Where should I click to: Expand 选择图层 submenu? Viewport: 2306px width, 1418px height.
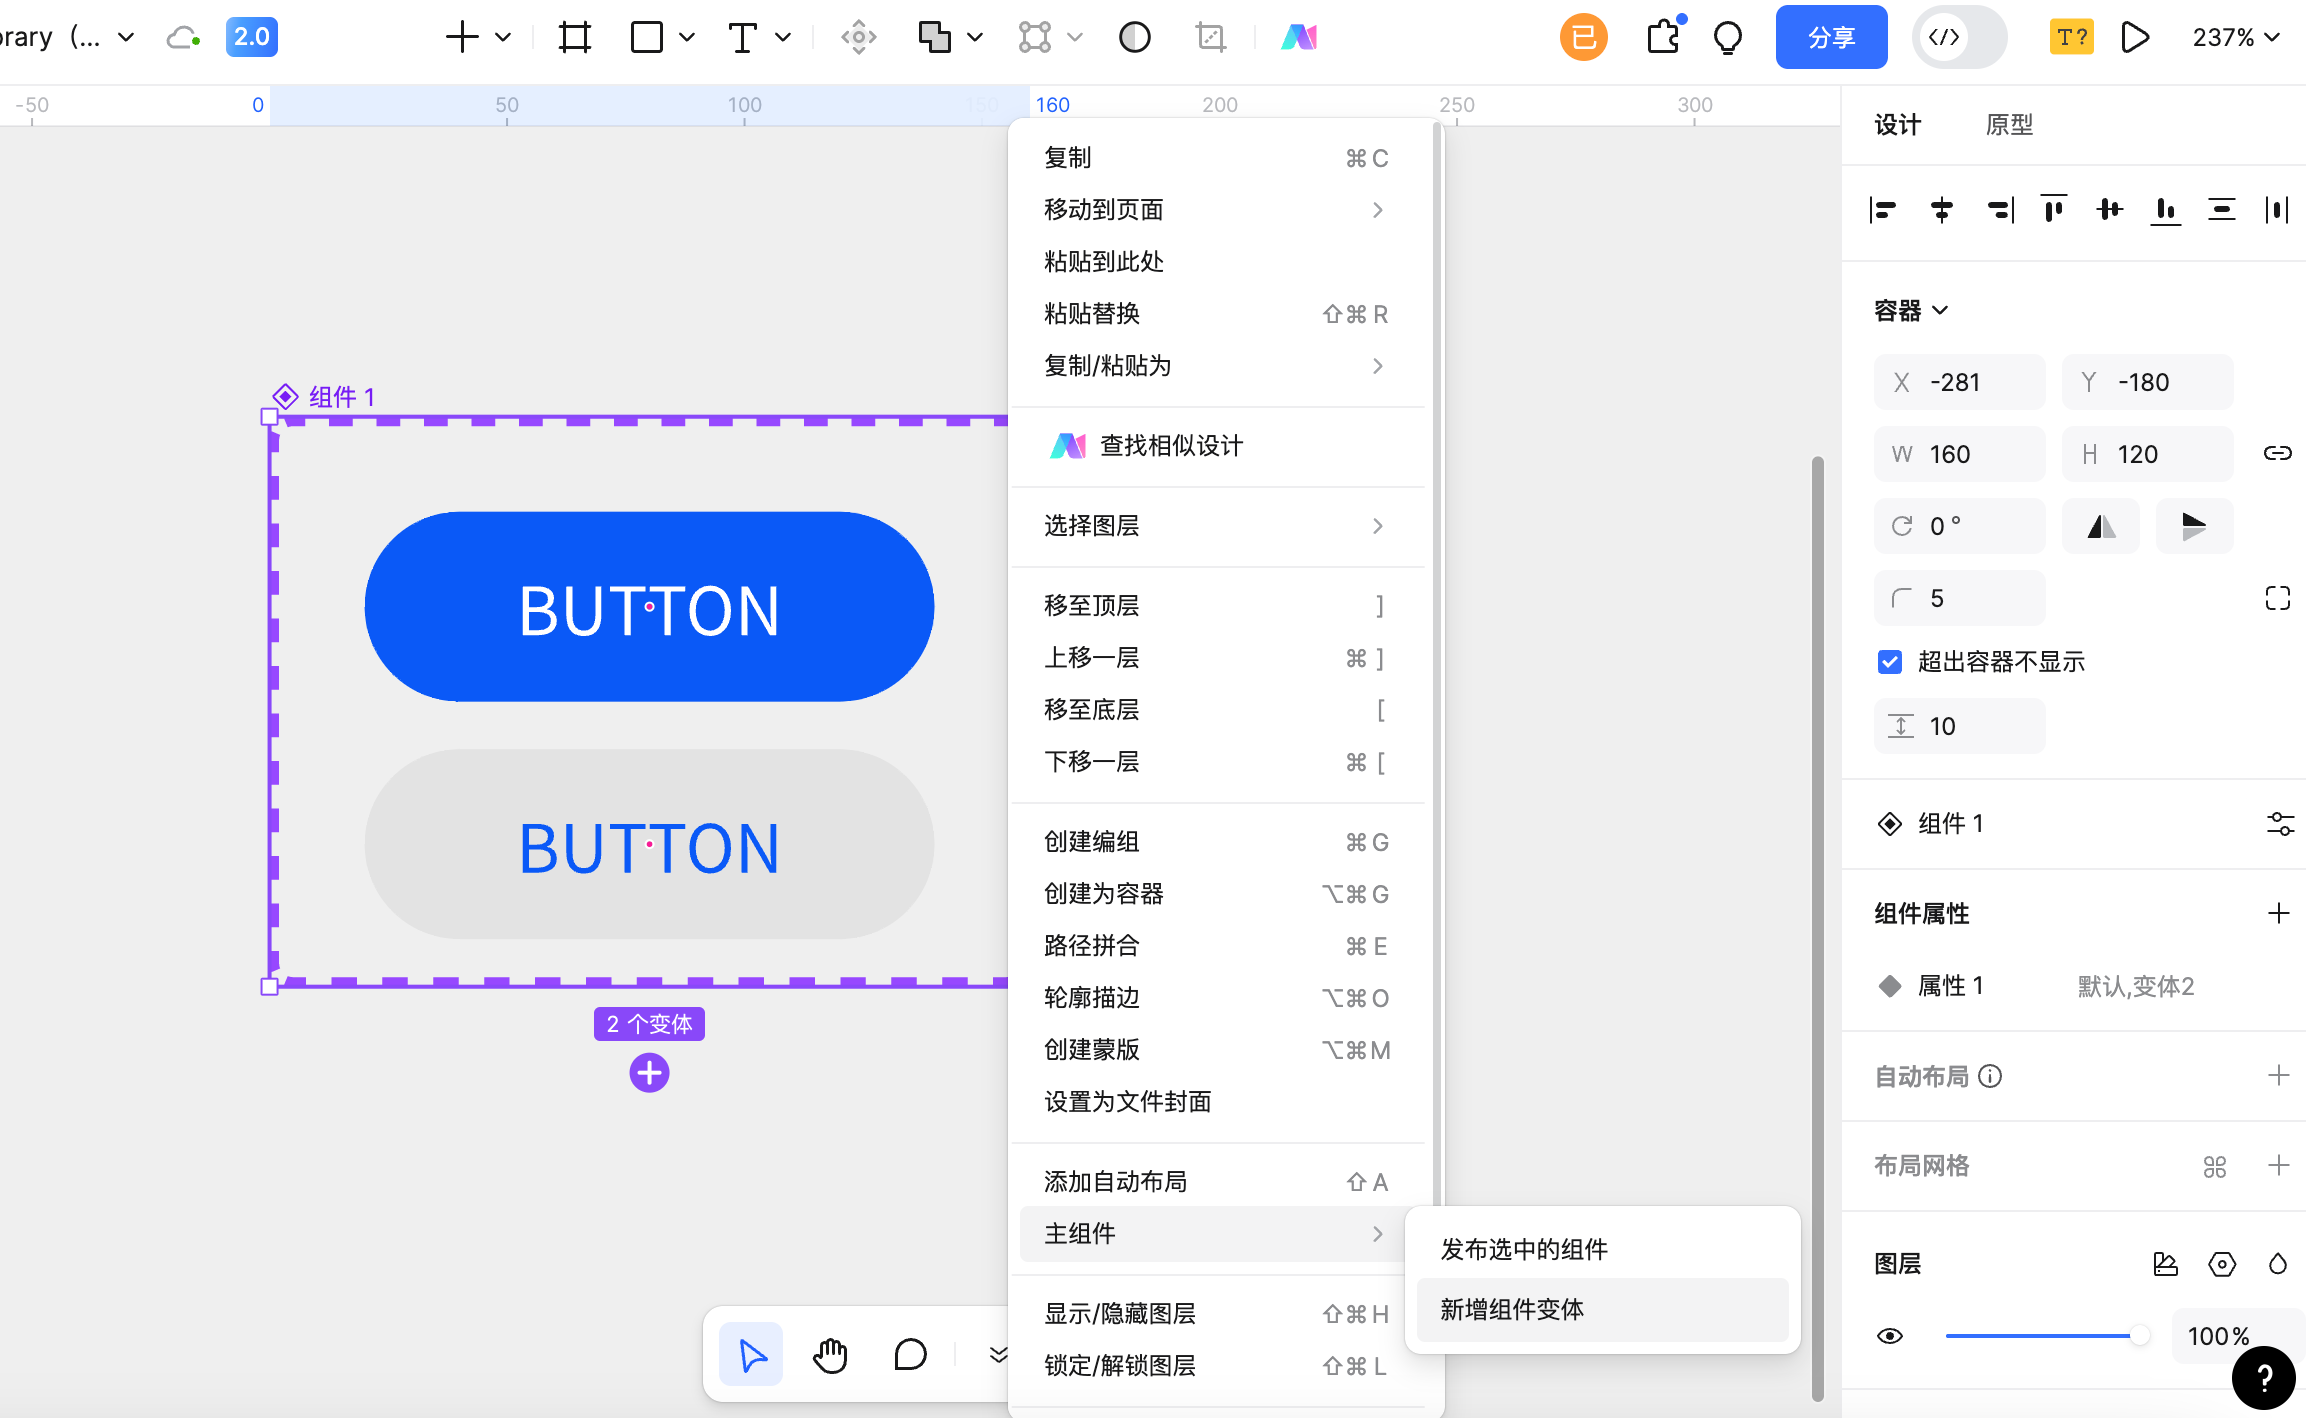(x=1218, y=526)
